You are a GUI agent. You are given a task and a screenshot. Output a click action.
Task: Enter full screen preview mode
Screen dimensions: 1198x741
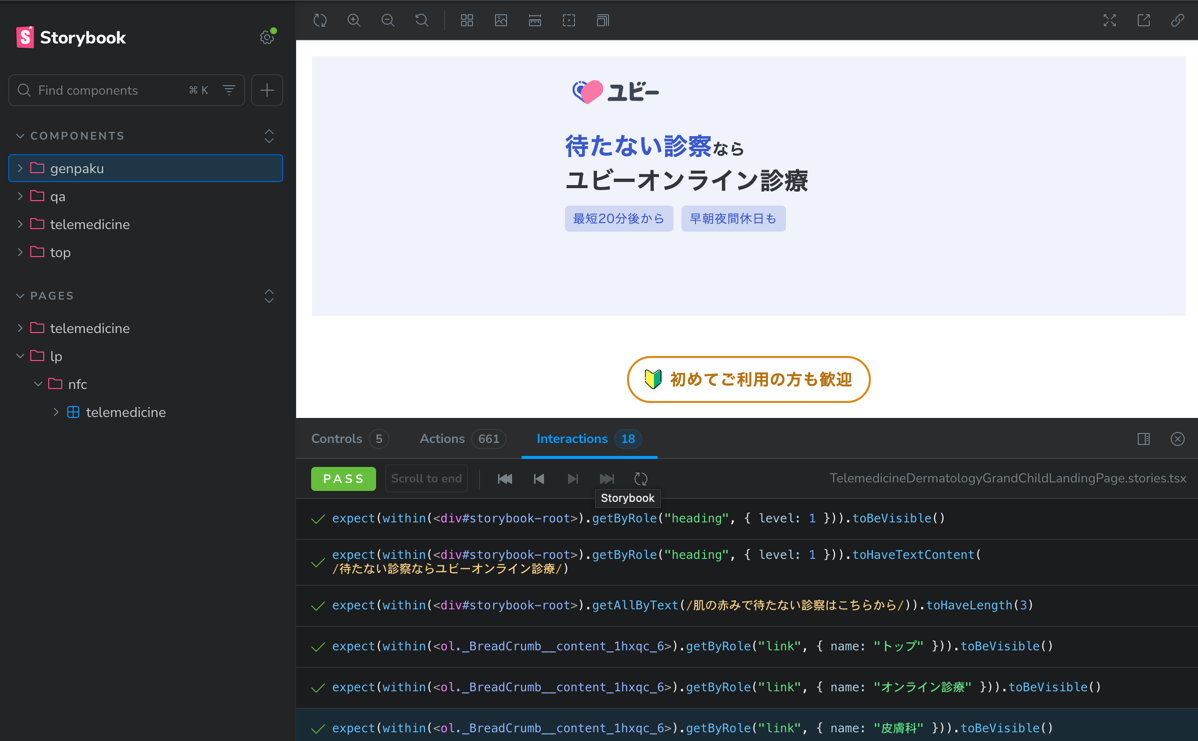point(1109,21)
